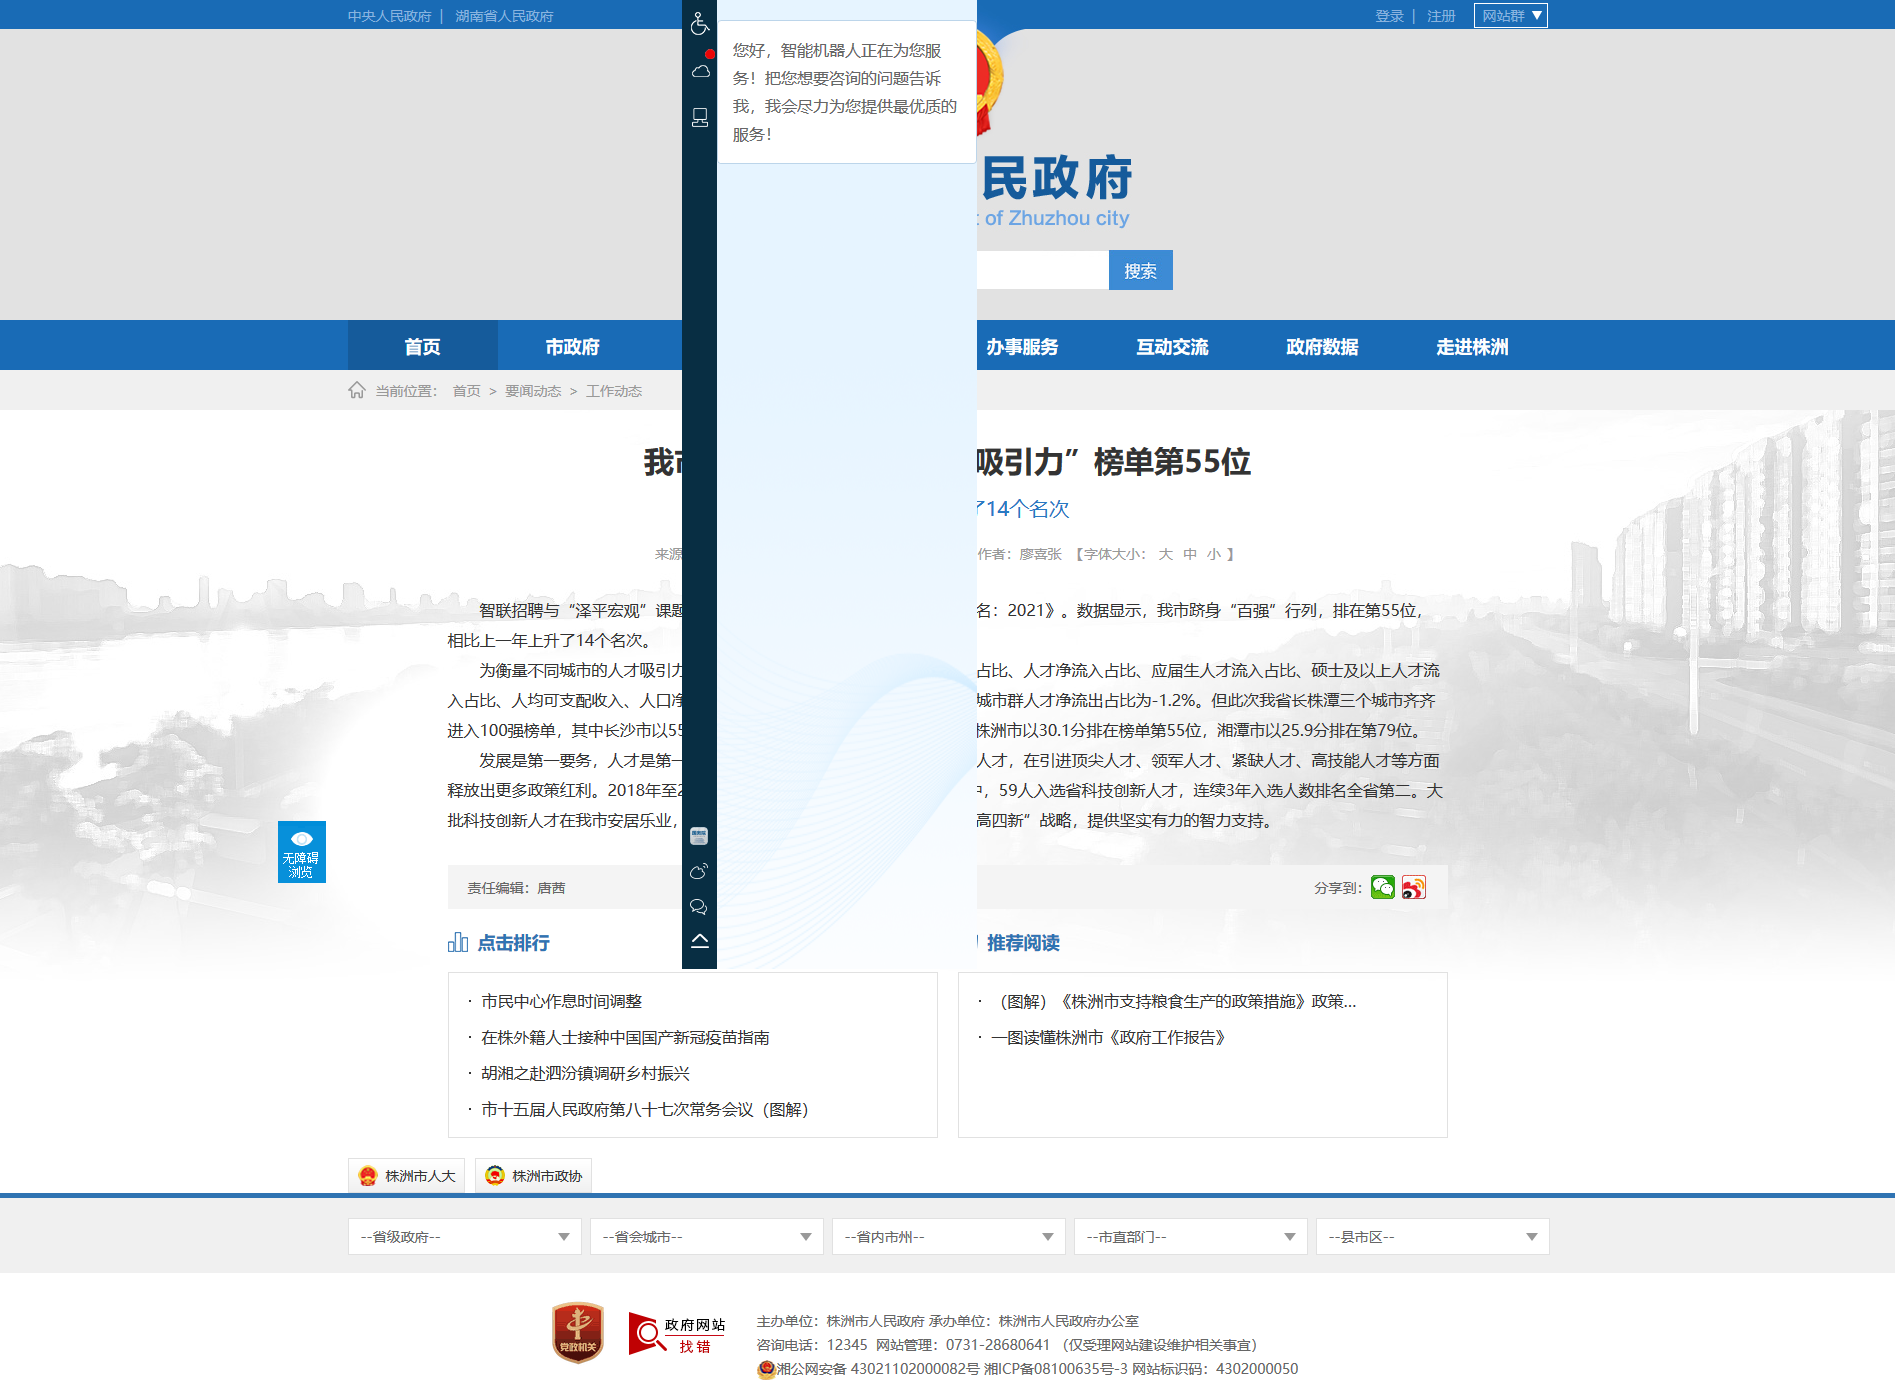Open link 市民中心作息时间调整
The width and height of the screenshot is (1895, 1400).
[x=561, y=1001]
